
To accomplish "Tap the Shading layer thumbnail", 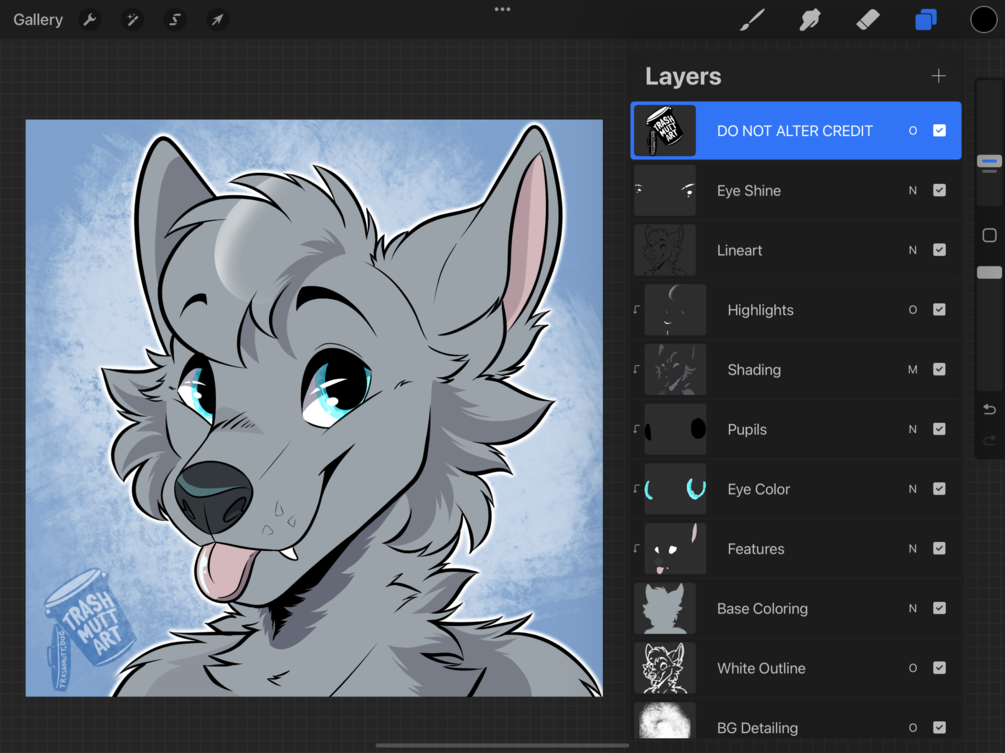I will (675, 369).
